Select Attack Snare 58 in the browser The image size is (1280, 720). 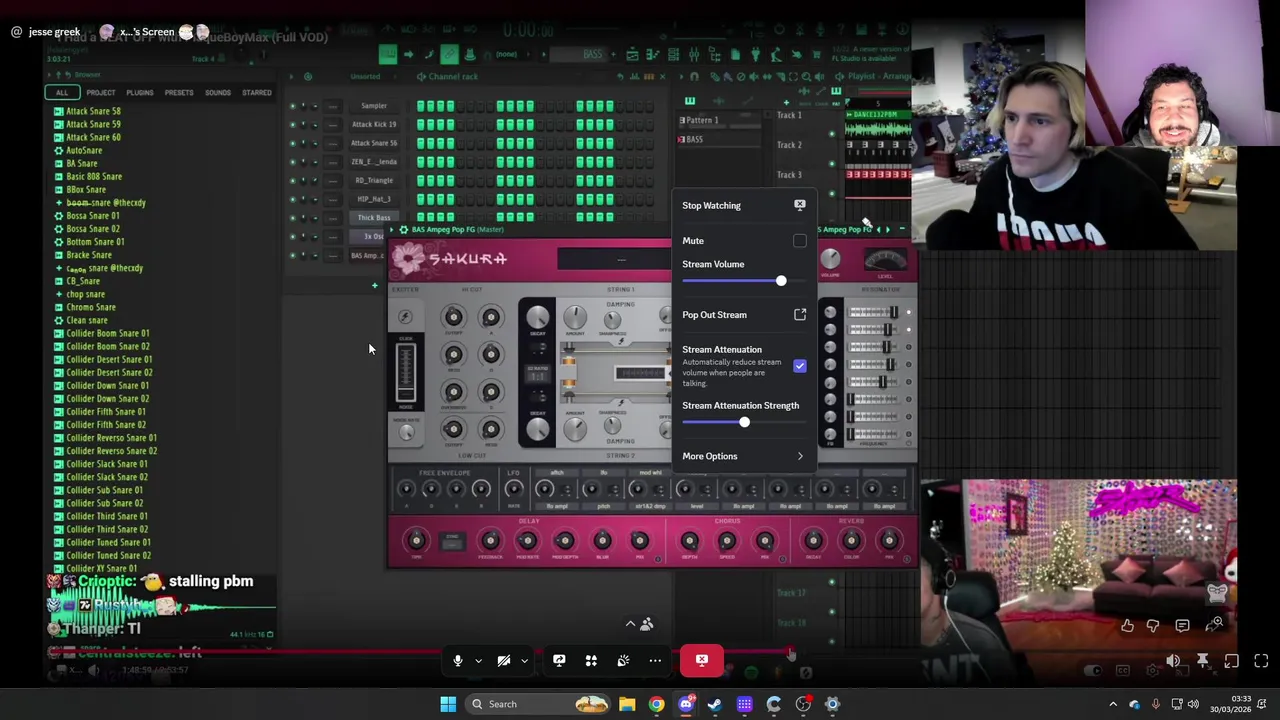[93, 111]
